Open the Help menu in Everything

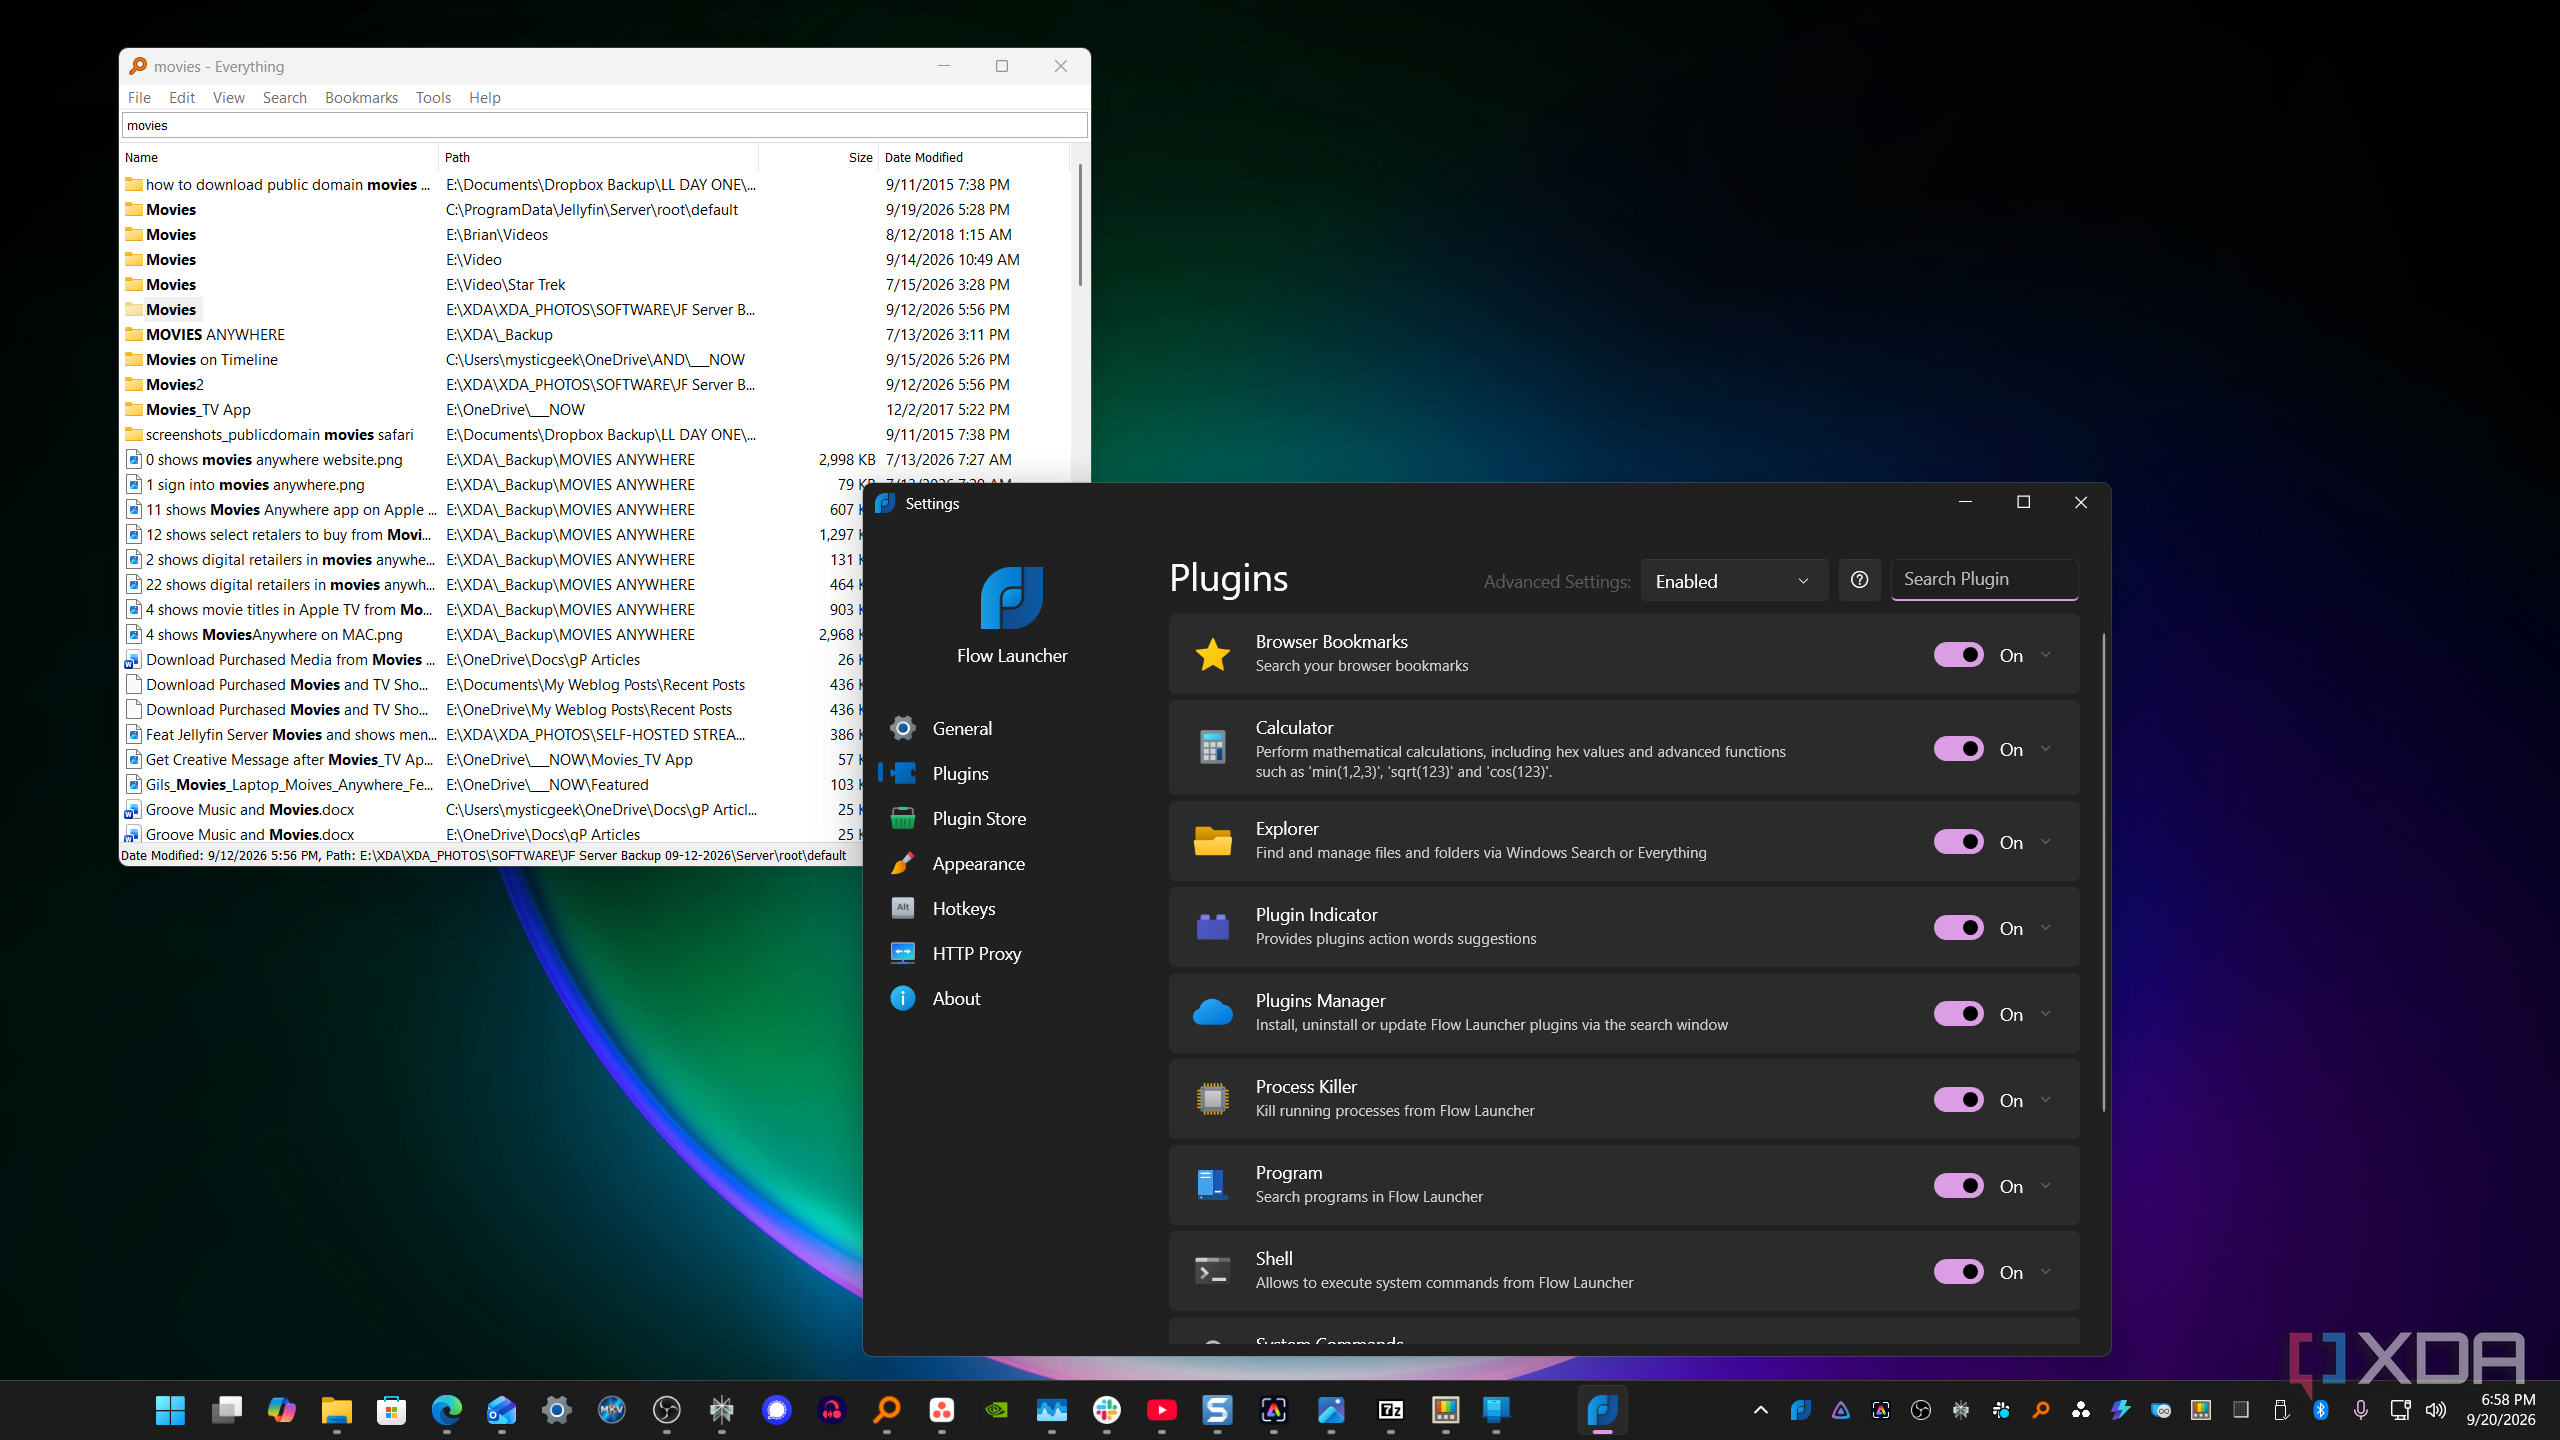click(485, 97)
